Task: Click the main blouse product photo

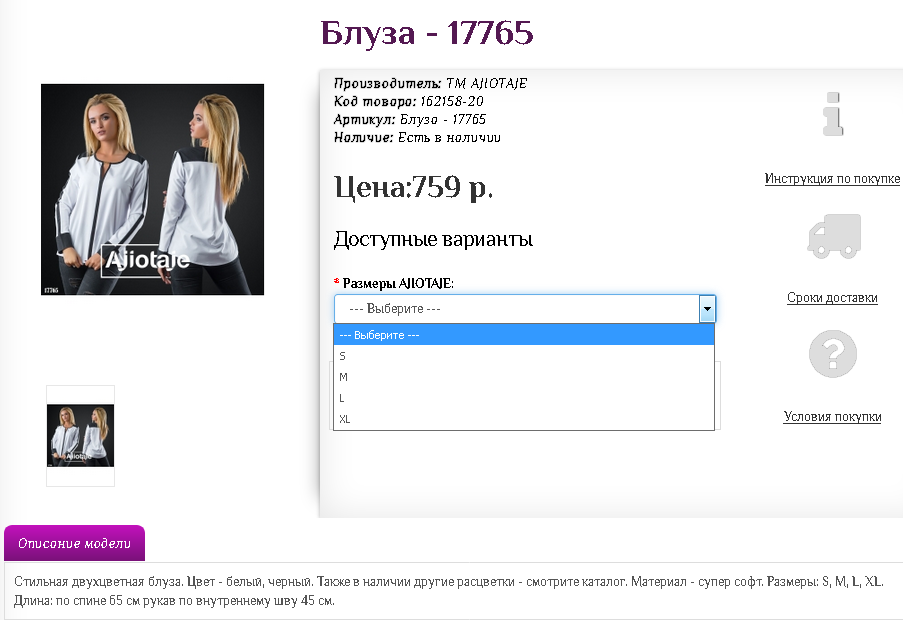Action: pyautogui.click(x=153, y=189)
